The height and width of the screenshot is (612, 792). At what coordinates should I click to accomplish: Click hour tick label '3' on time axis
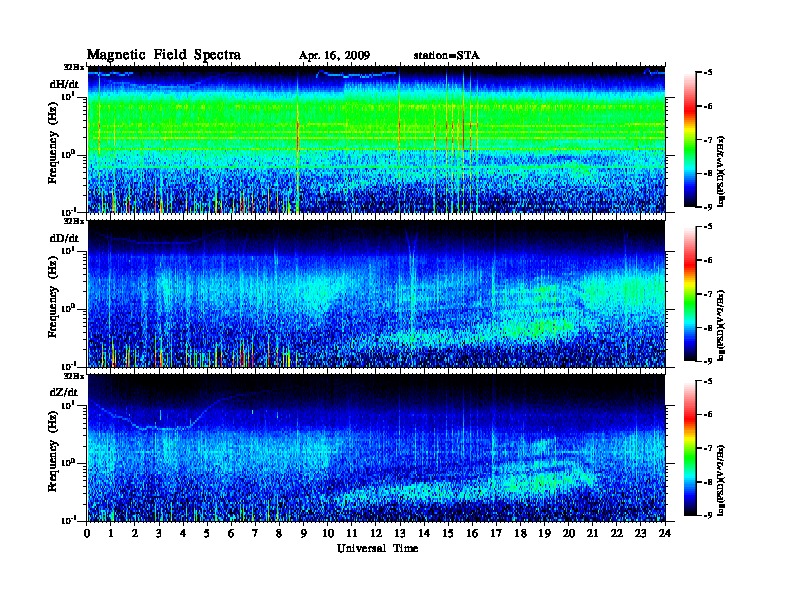point(159,533)
